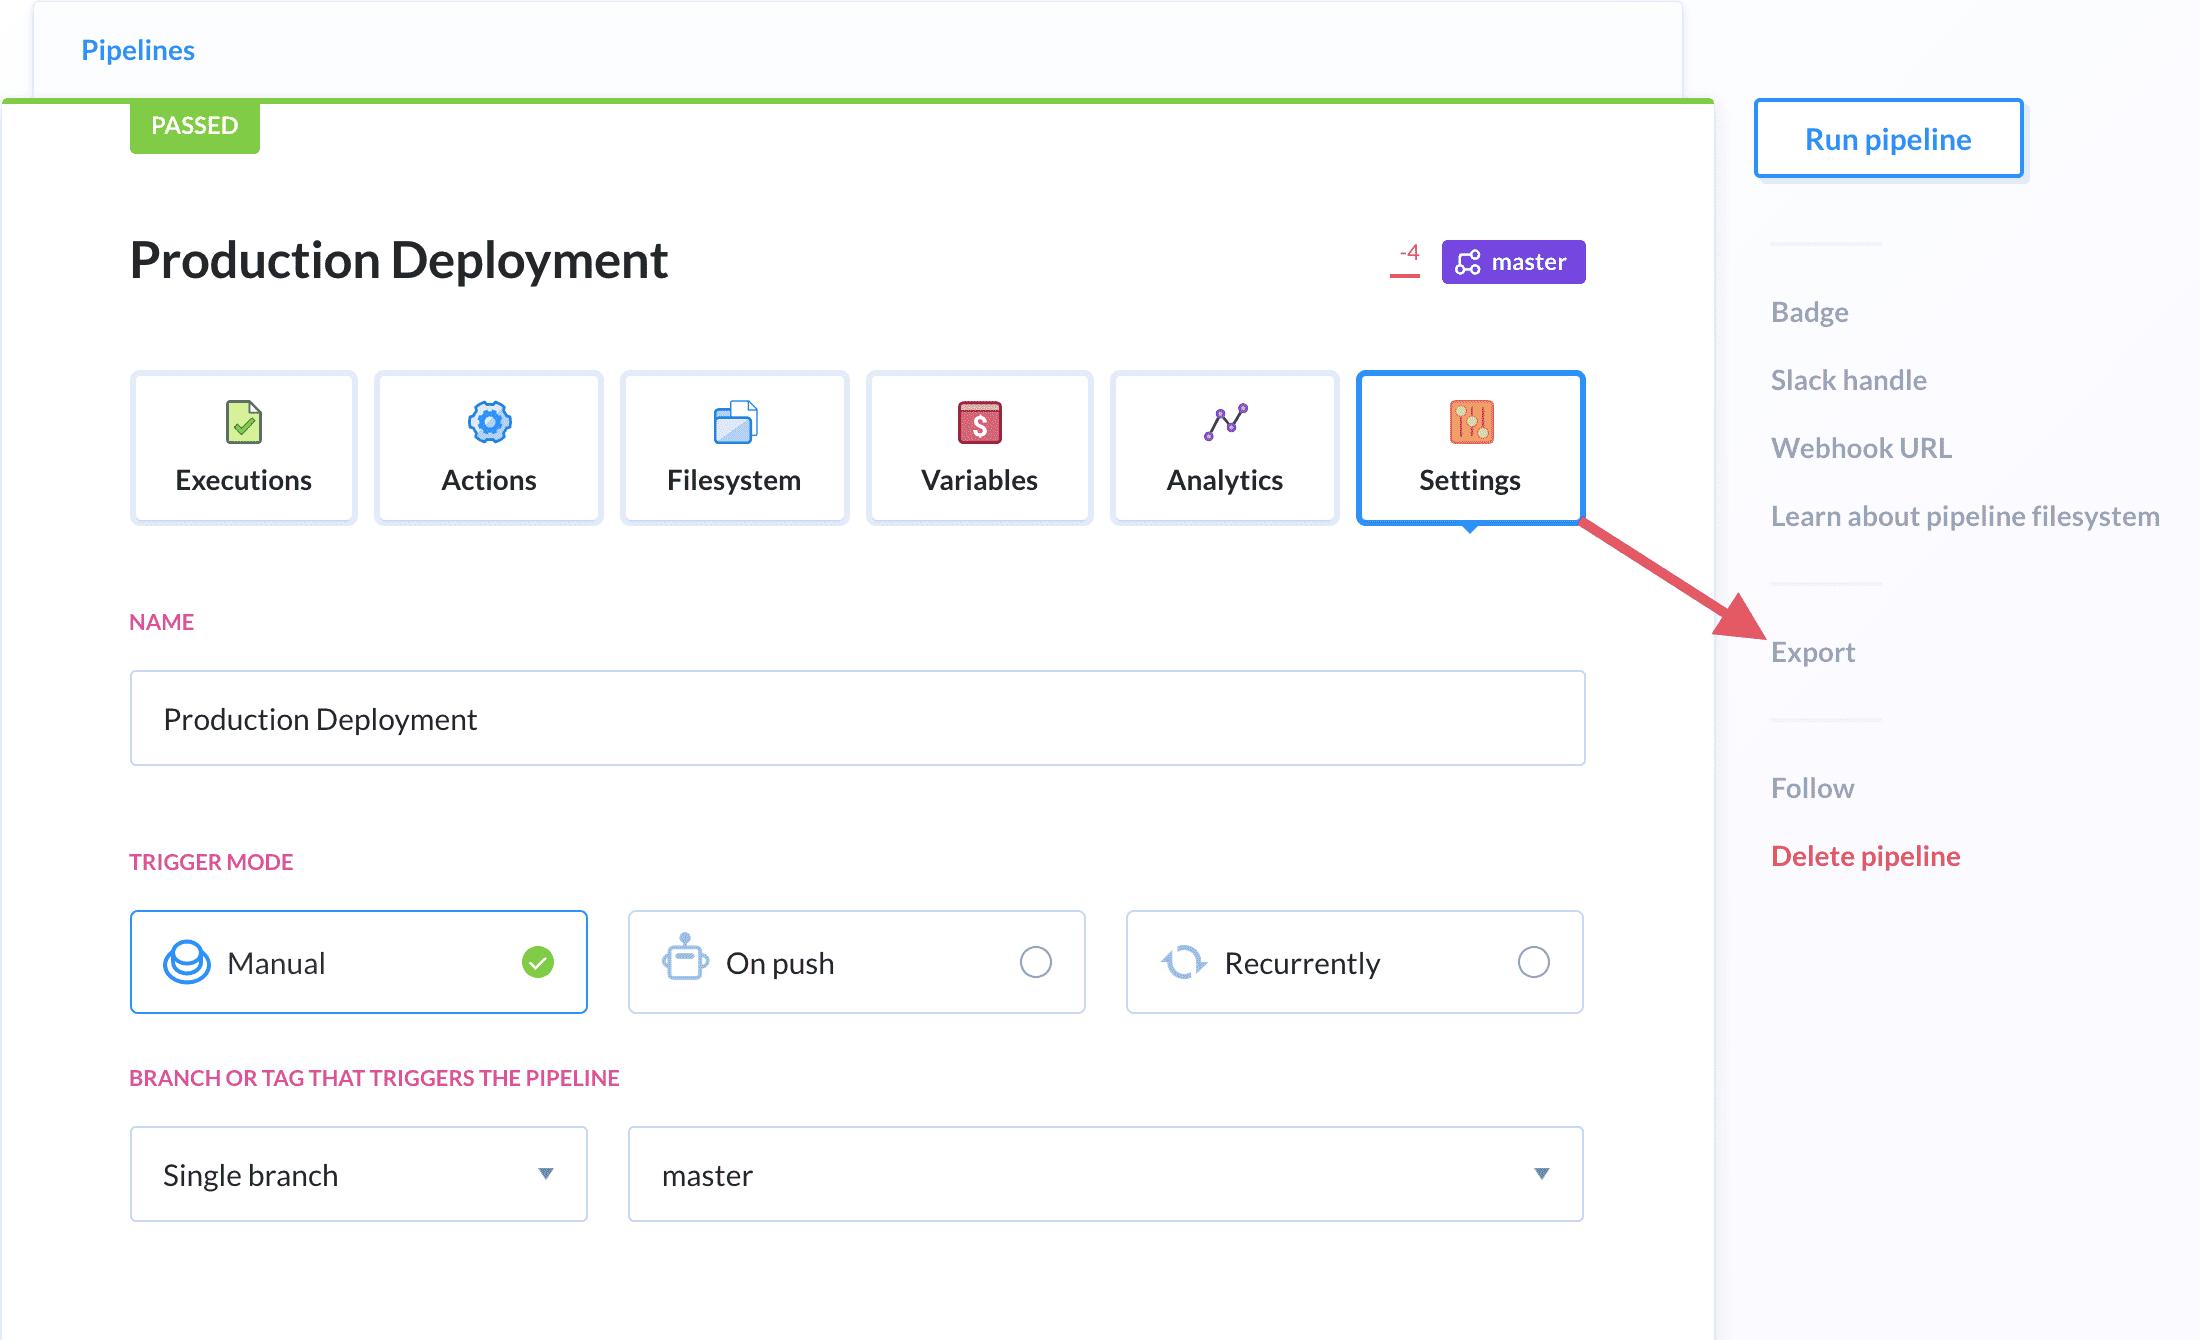Navigate to Filesystem panel
2200x1340 pixels.
(735, 445)
